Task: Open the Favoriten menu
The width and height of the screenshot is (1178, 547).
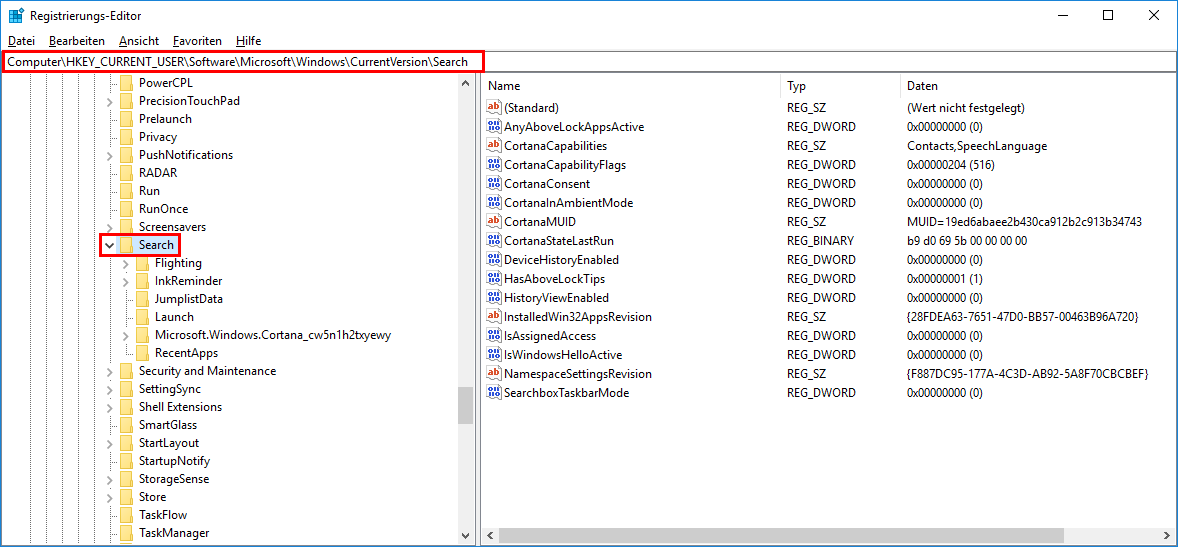Action: tap(197, 41)
